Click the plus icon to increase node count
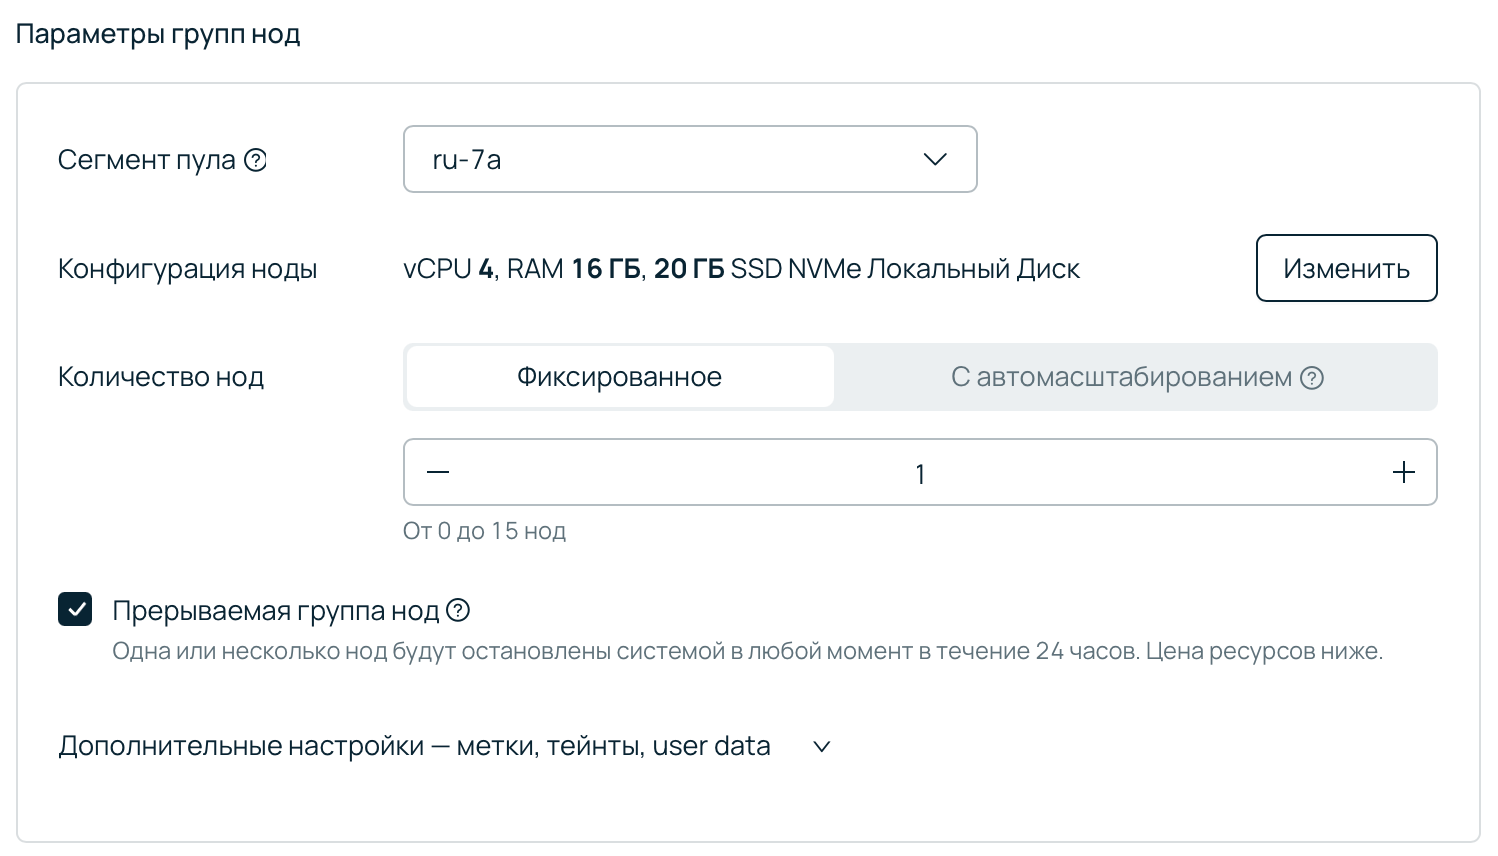This screenshot has width=1498, height=856. 1403,472
